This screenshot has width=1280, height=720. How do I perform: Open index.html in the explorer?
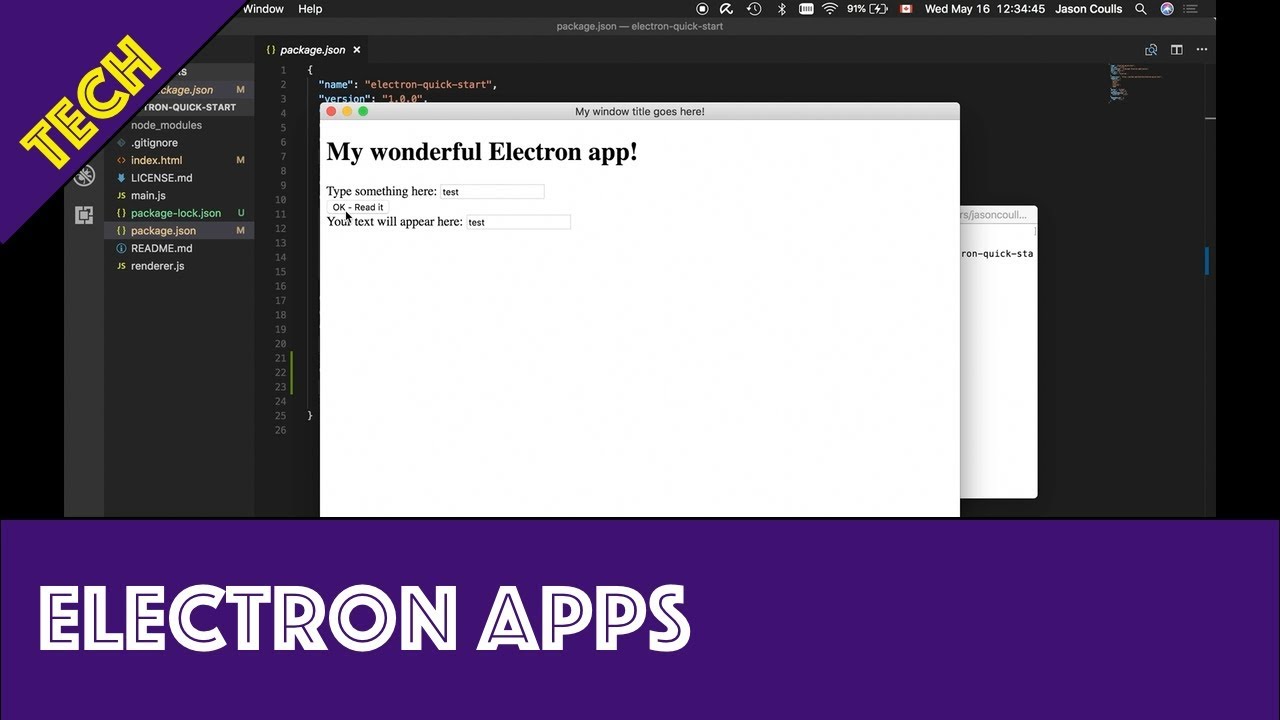click(x=179, y=160)
